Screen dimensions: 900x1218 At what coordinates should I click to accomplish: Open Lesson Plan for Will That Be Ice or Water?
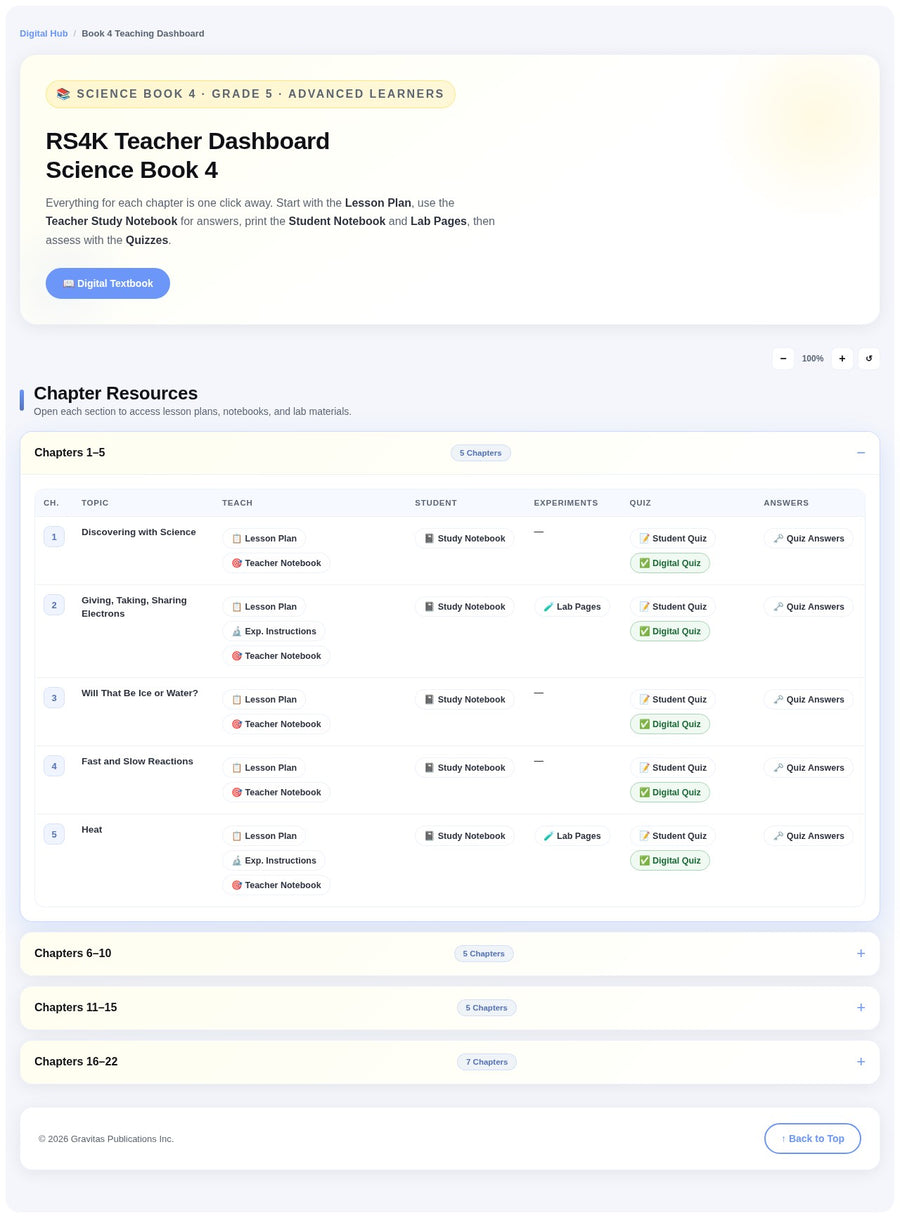(x=264, y=699)
